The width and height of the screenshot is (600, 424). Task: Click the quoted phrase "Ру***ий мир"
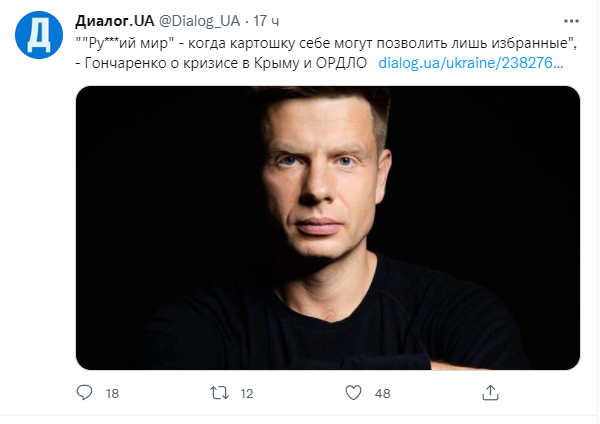click(x=122, y=42)
